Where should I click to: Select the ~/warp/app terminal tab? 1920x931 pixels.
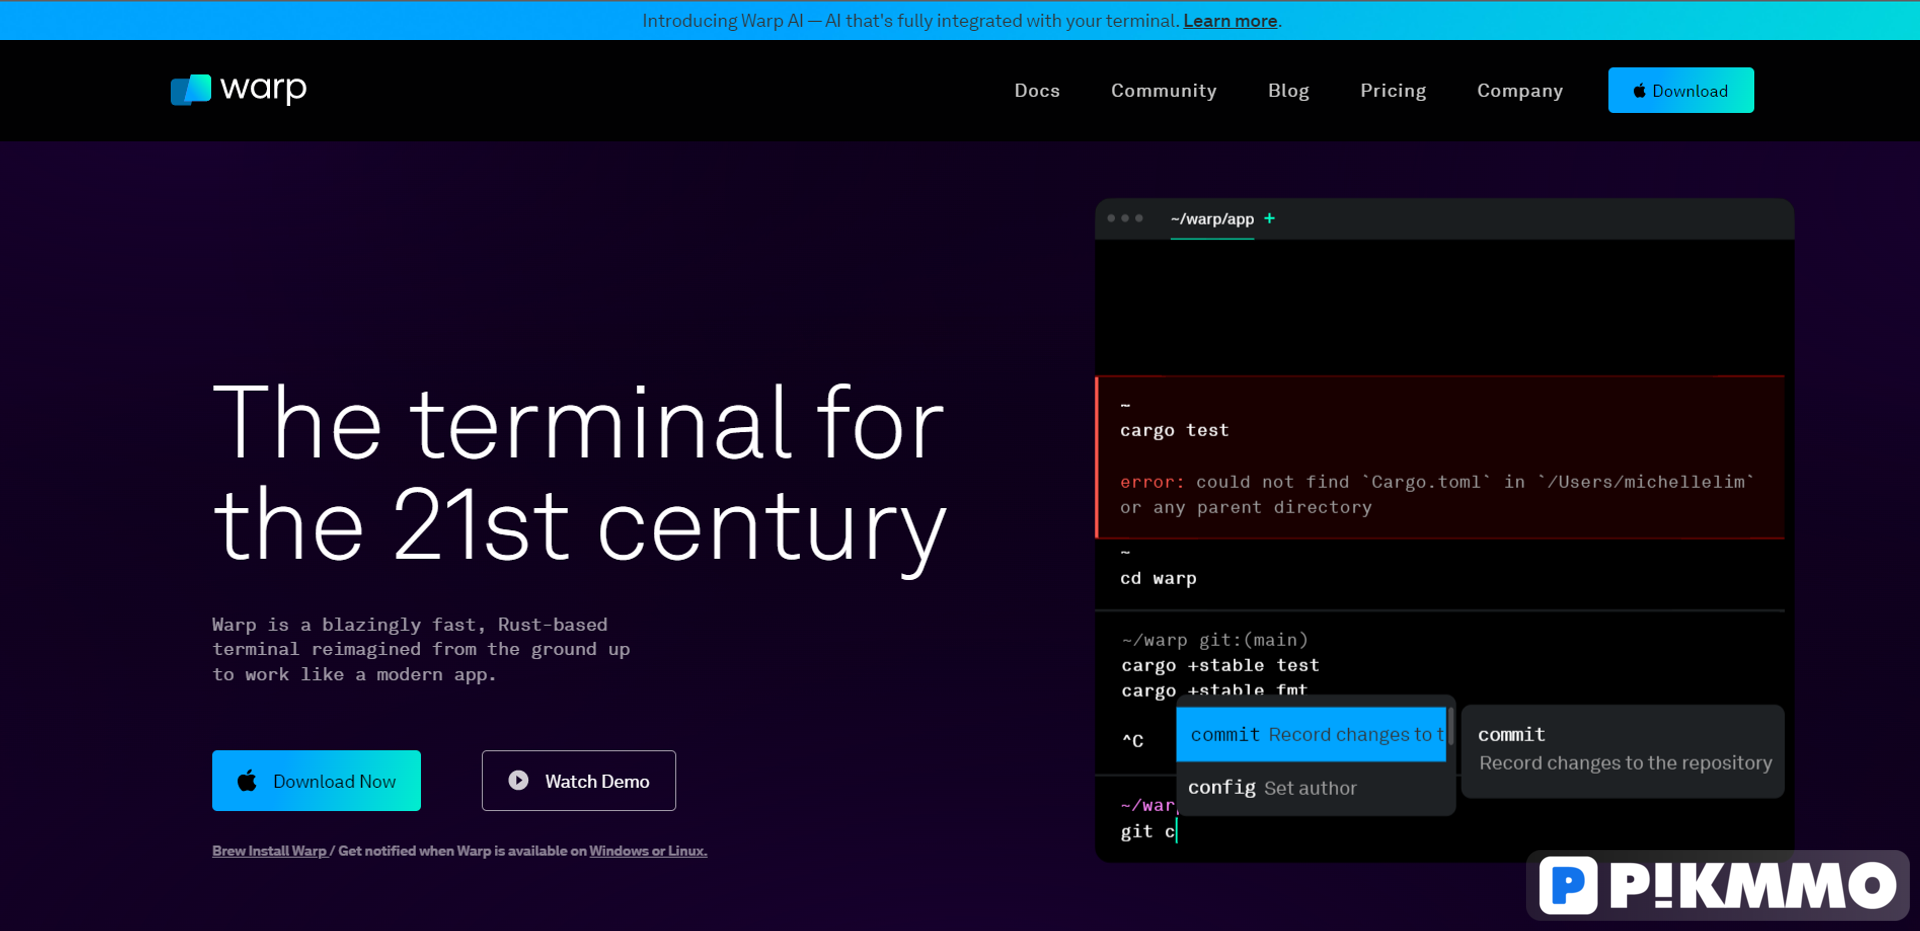[1212, 219]
